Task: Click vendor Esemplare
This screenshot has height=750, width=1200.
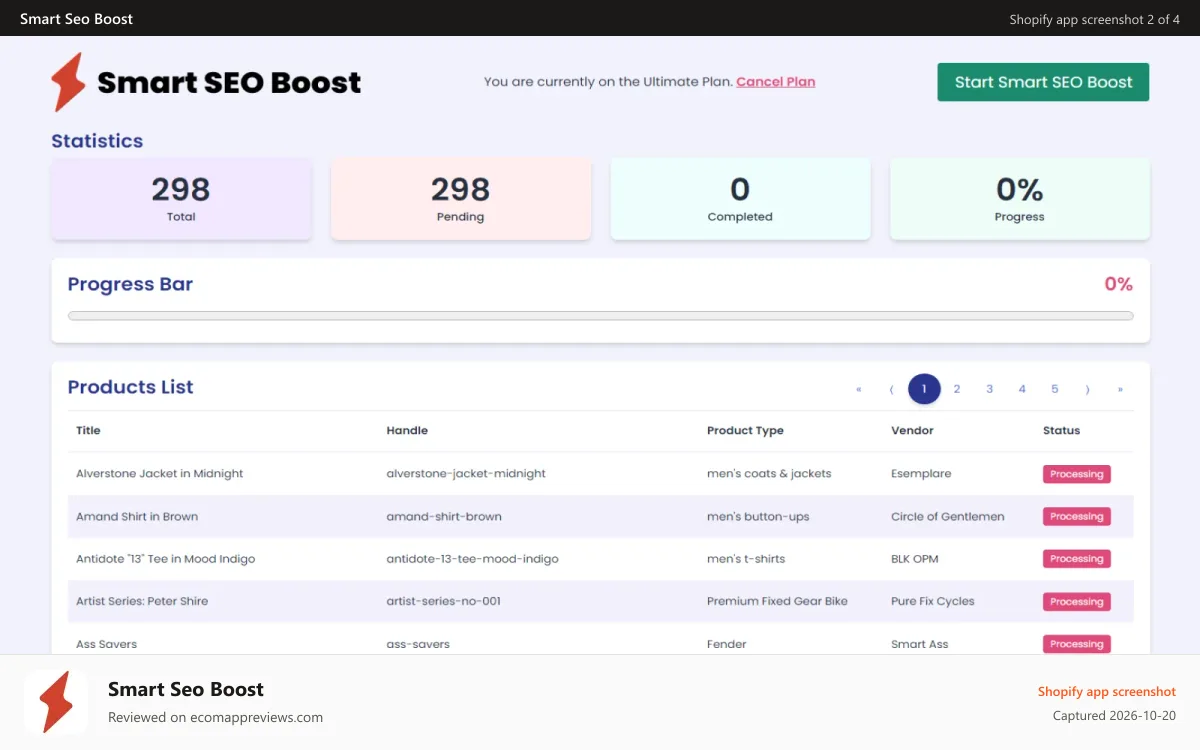Action: click(x=921, y=473)
